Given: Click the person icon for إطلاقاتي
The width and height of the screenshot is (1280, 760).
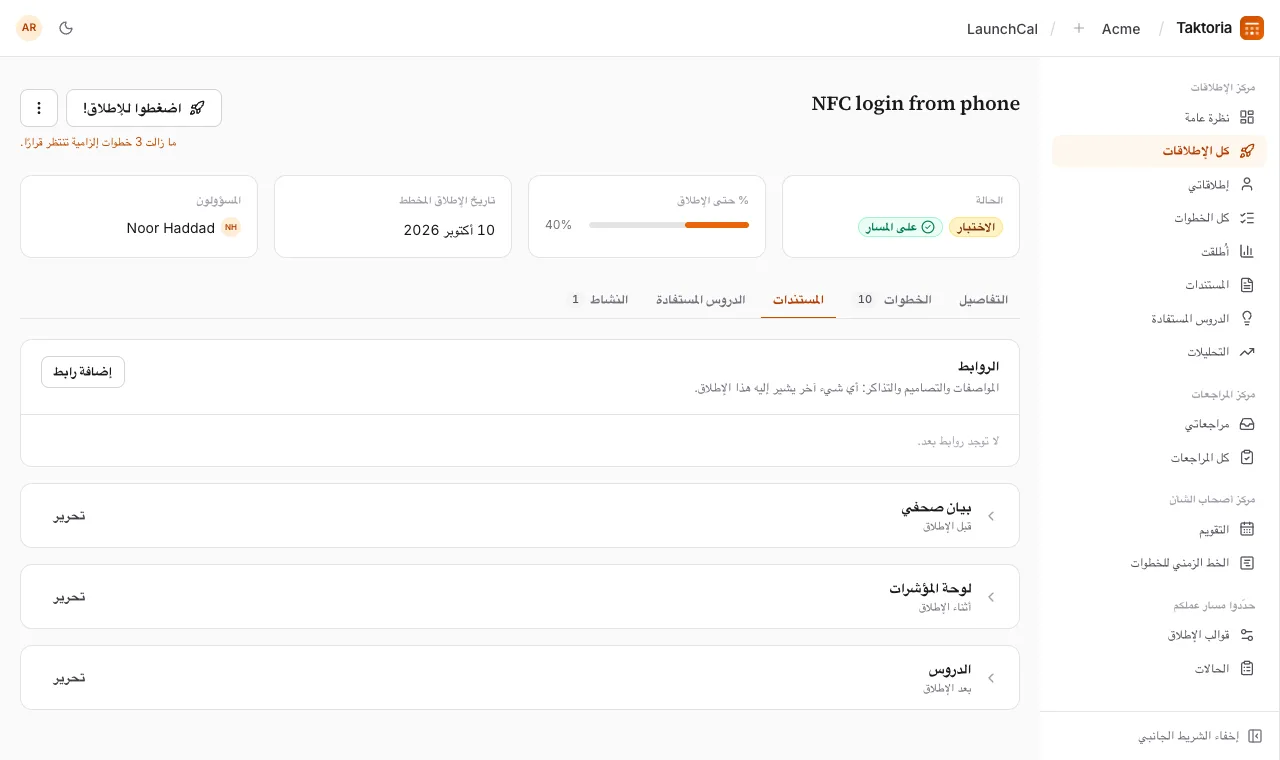Looking at the screenshot, I should point(1247,184).
